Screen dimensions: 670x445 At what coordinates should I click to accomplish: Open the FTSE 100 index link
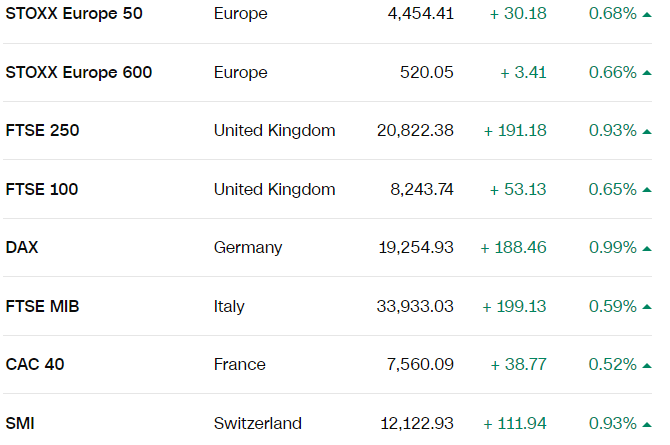point(42,189)
